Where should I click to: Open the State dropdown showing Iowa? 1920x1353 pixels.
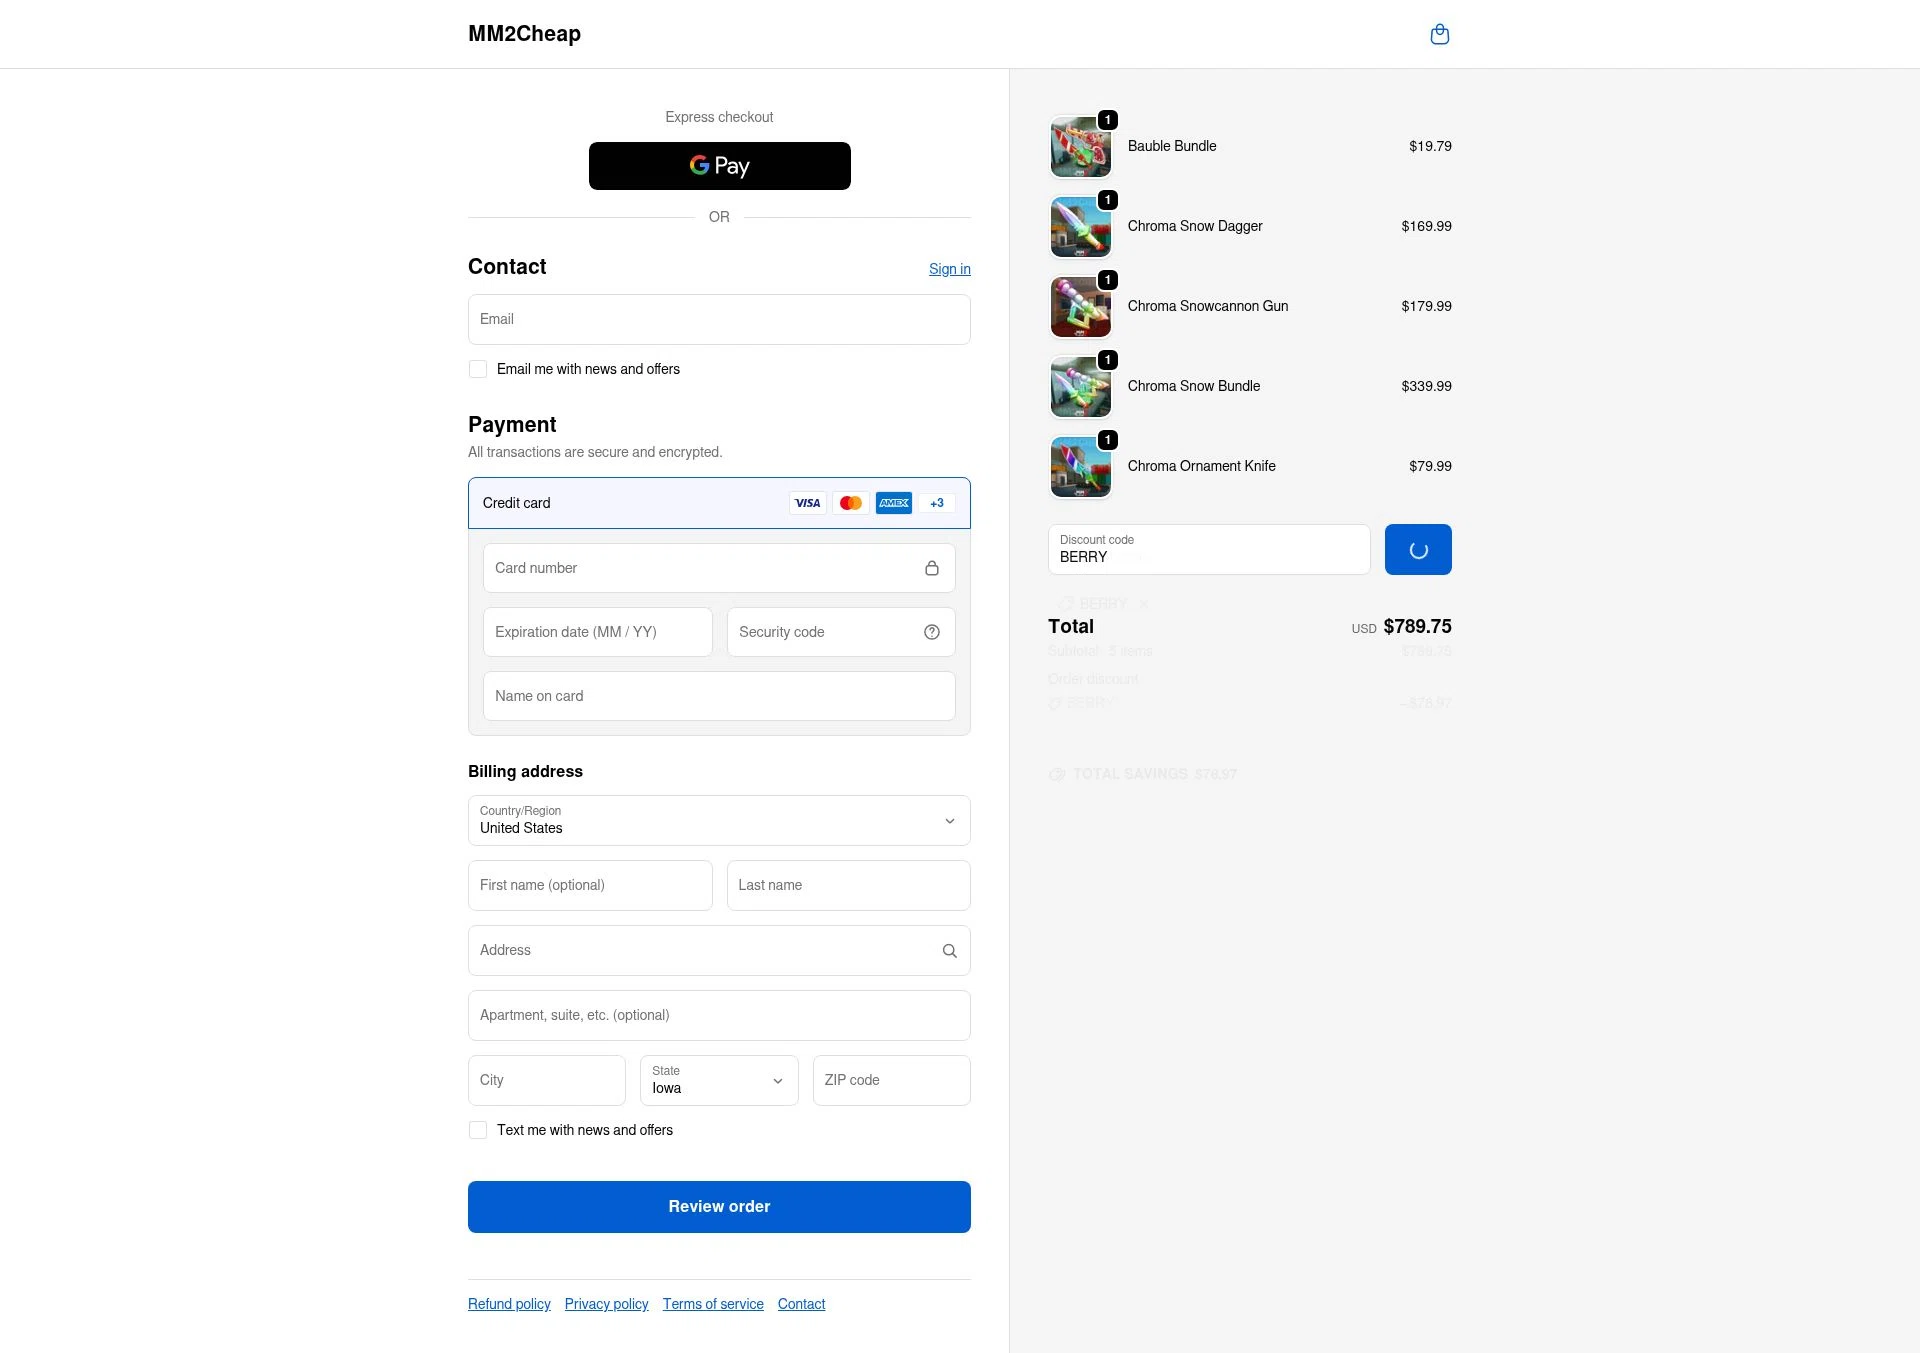[x=718, y=1080]
